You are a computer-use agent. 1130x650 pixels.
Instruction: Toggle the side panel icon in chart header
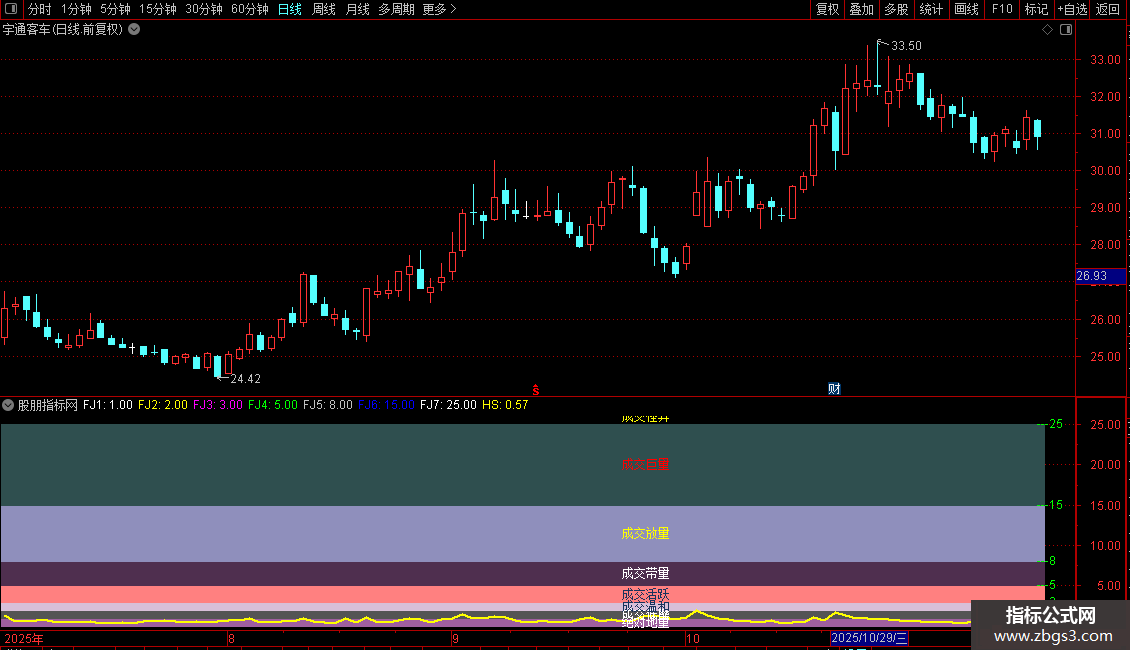1066,30
